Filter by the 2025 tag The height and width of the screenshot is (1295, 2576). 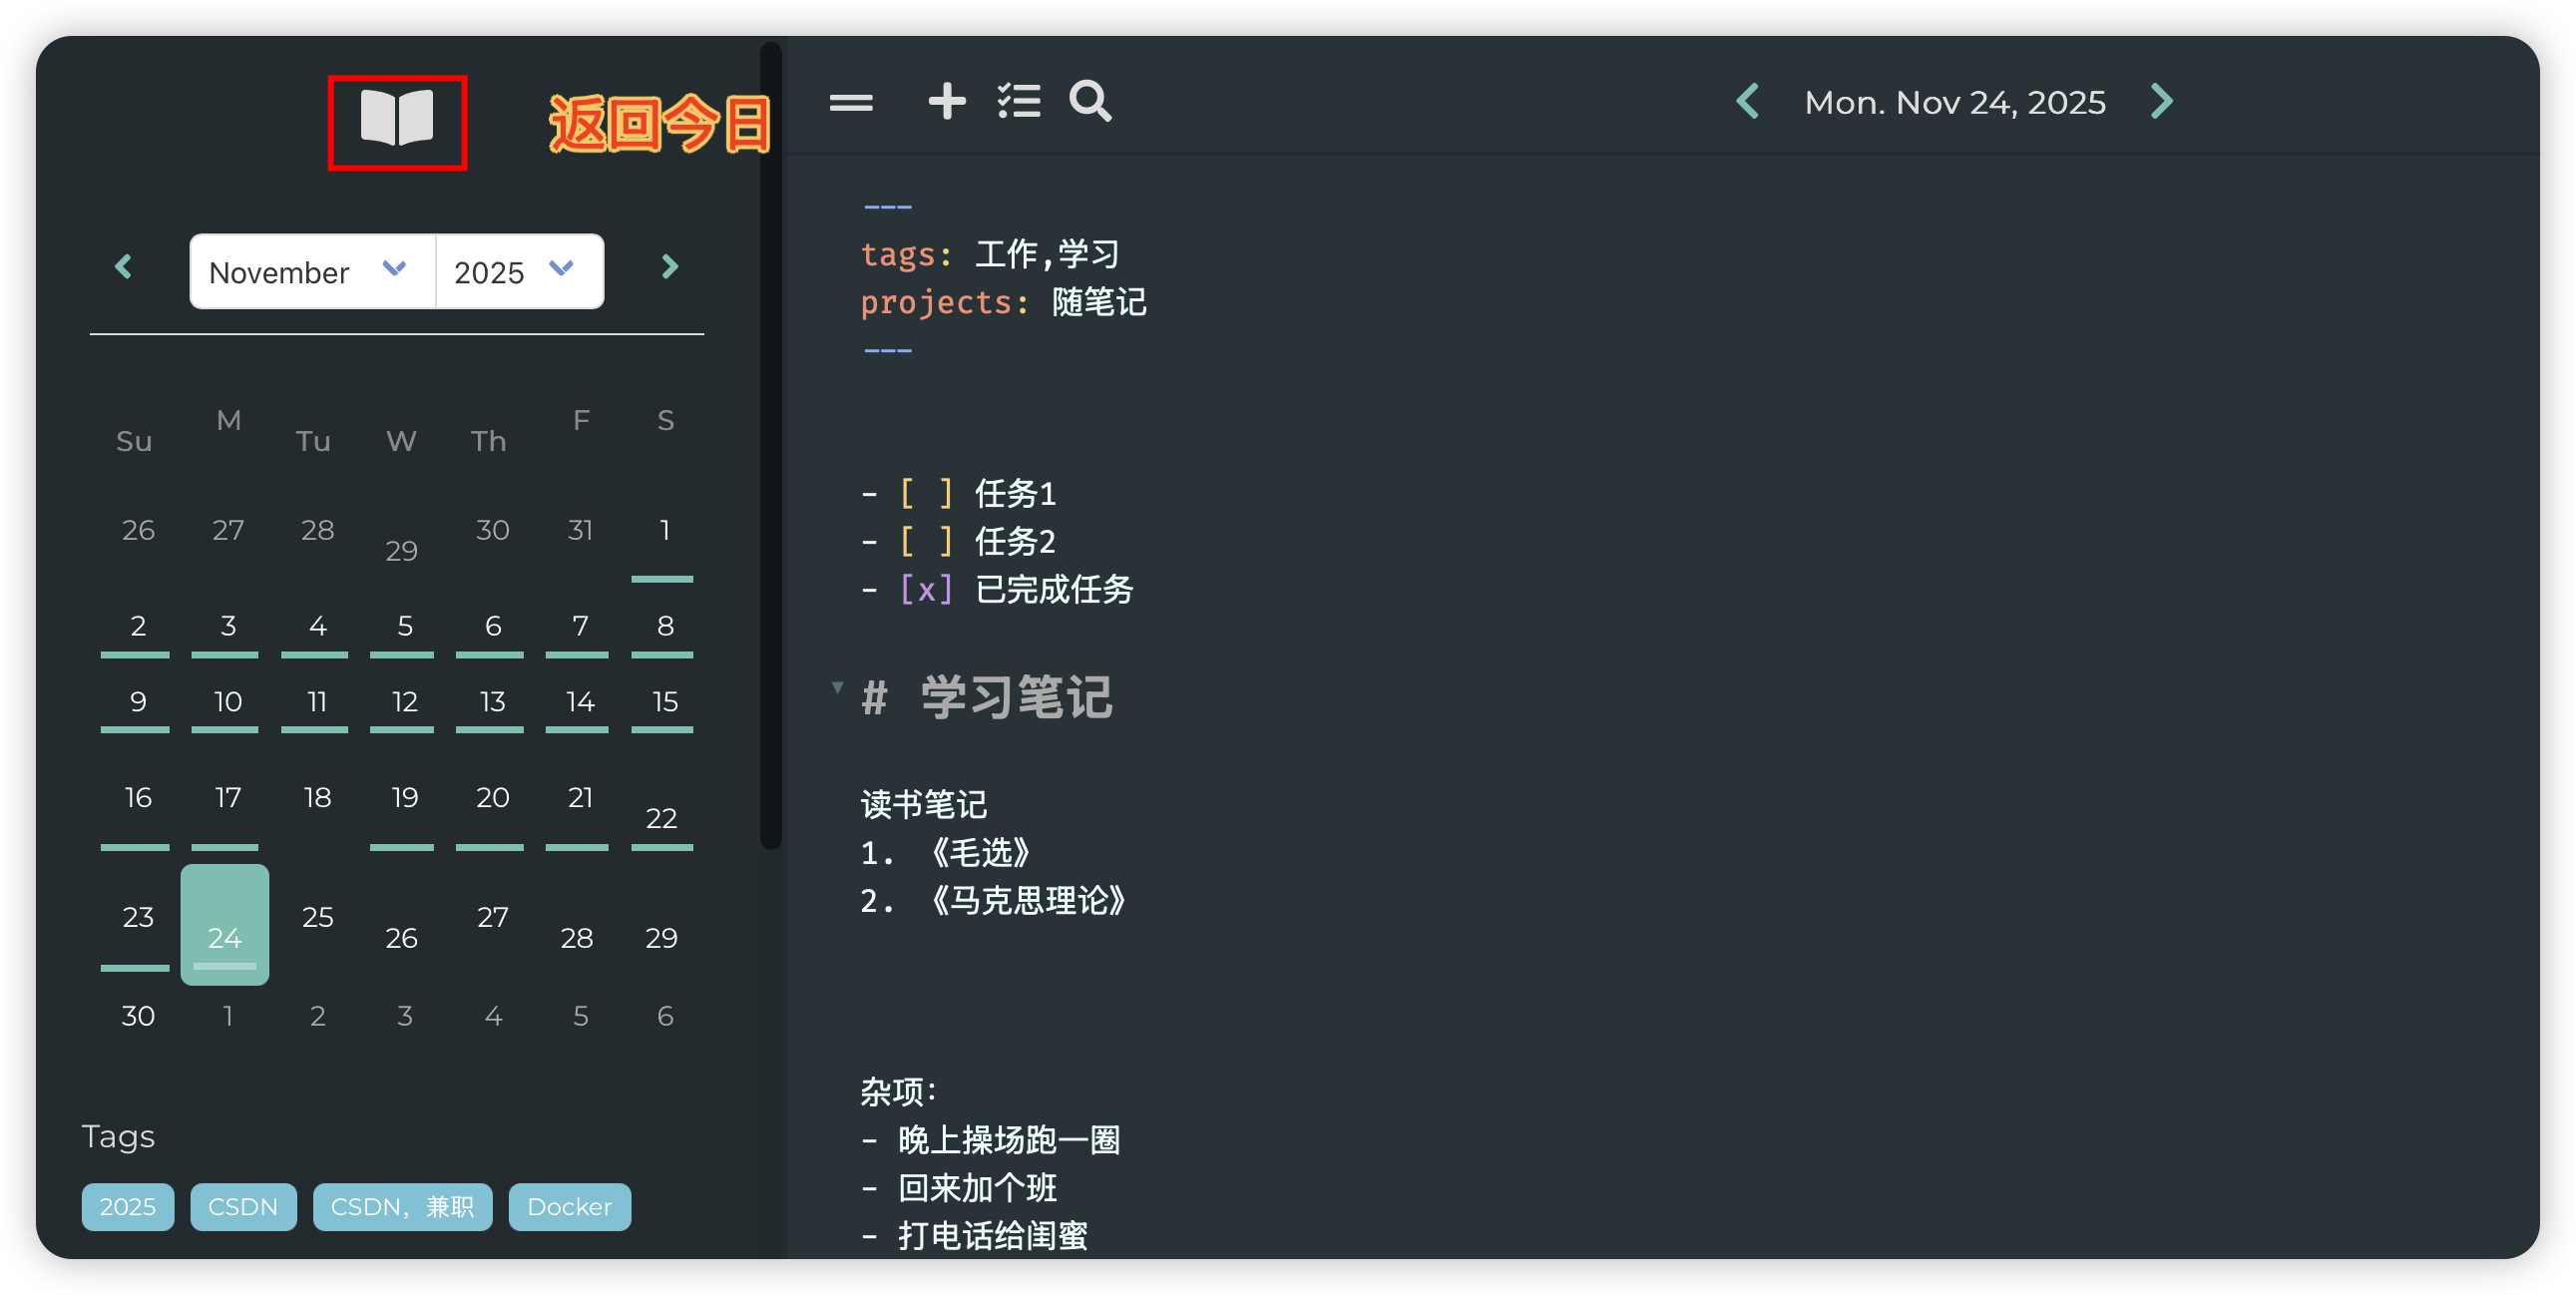click(x=127, y=1207)
